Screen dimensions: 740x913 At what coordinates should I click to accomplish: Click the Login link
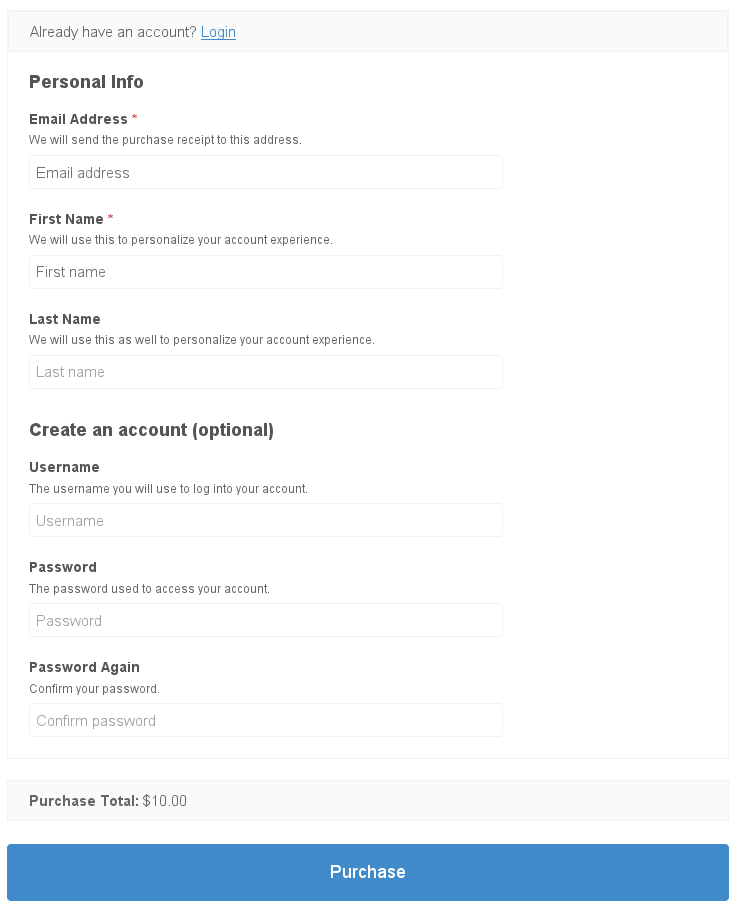[x=218, y=32]
